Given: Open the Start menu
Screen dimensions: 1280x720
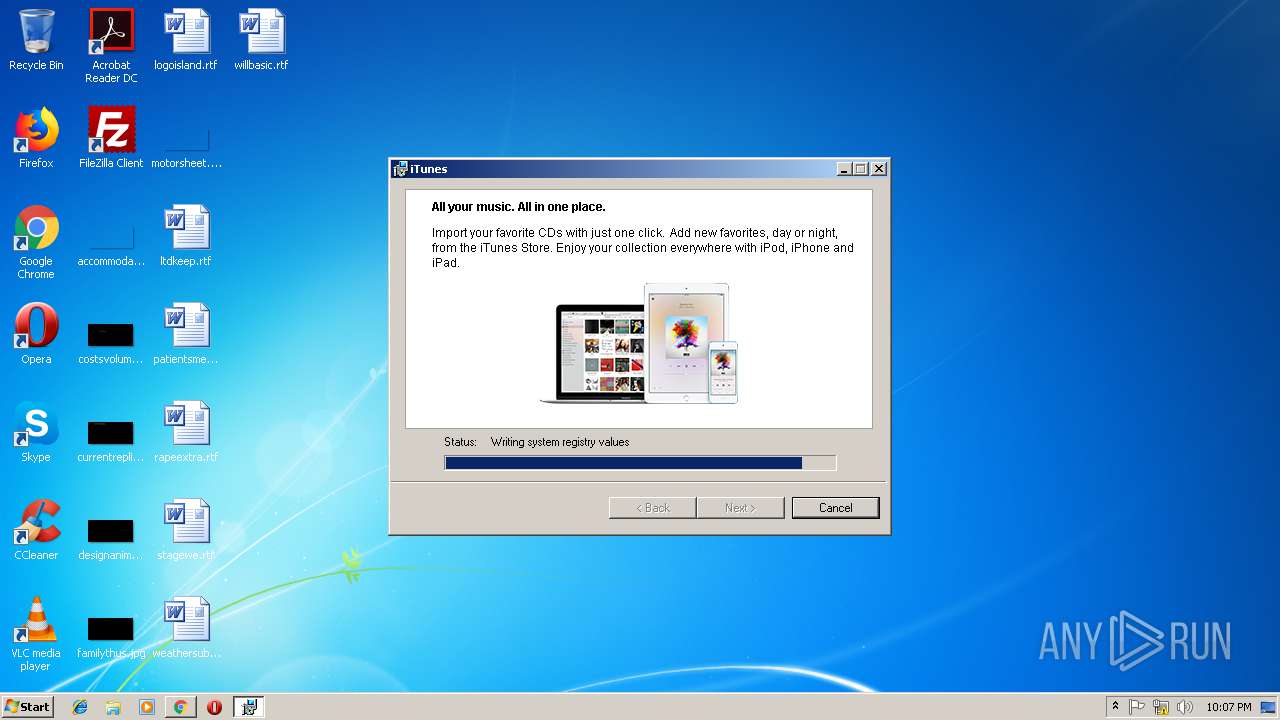Looking at the screenshot, I should pos(27,707).
